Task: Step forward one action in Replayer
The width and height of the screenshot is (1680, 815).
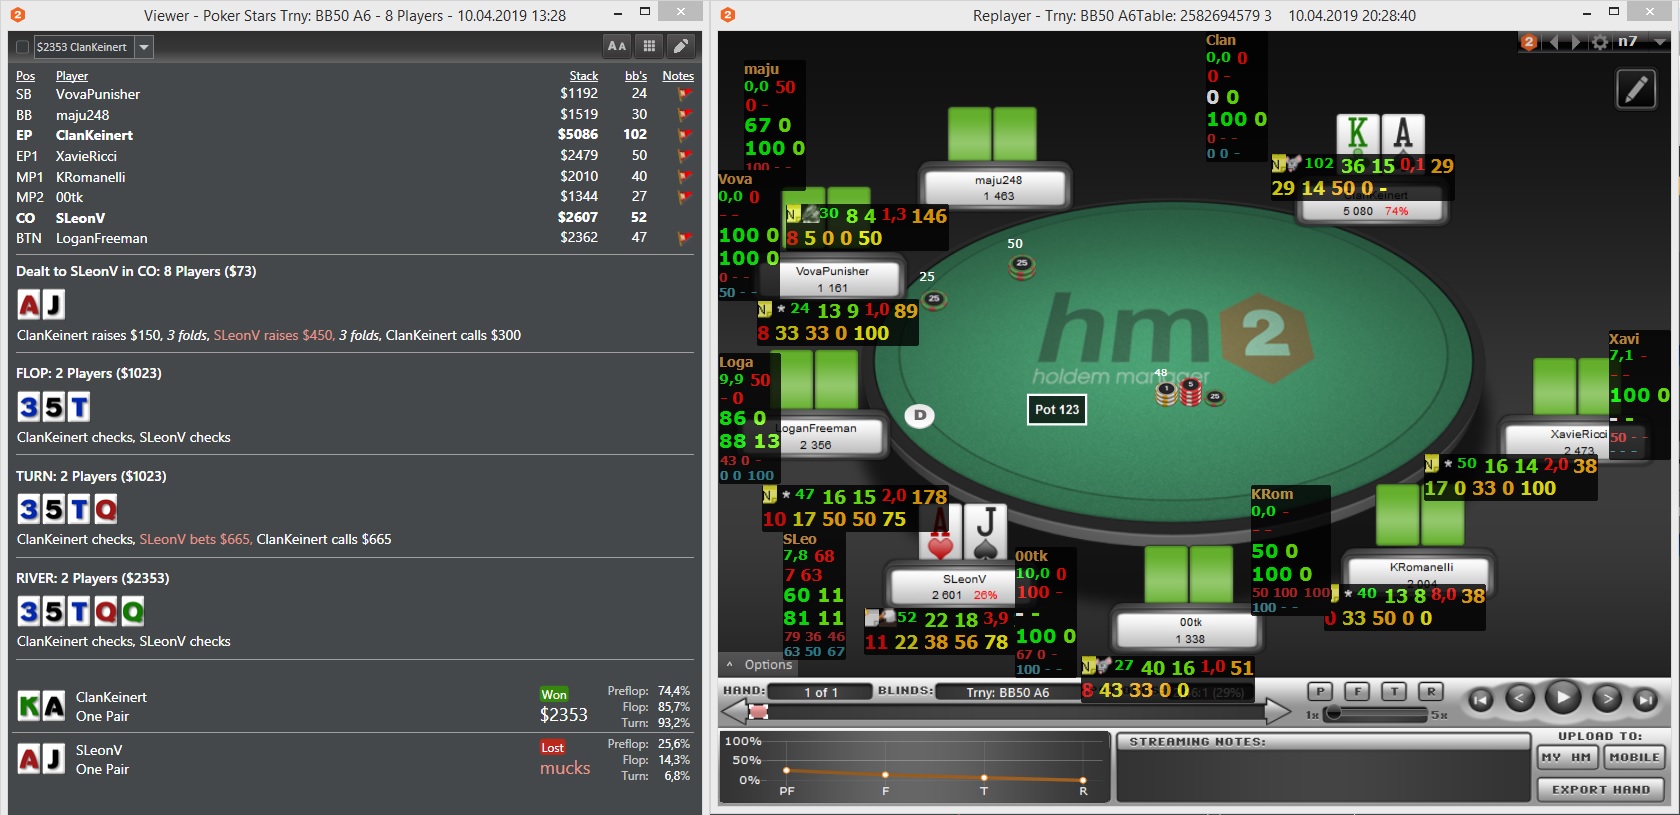Action: coord(1607,699)
